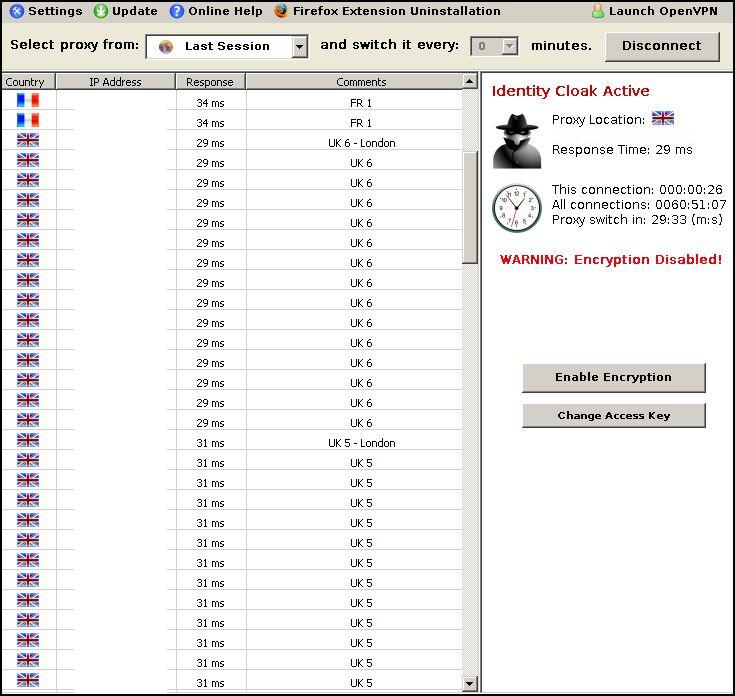The image size is (735, 696).
Task: Click '31 ms' in UK 5 - London row
Action: pyautogui.click(x=210, y=443)
